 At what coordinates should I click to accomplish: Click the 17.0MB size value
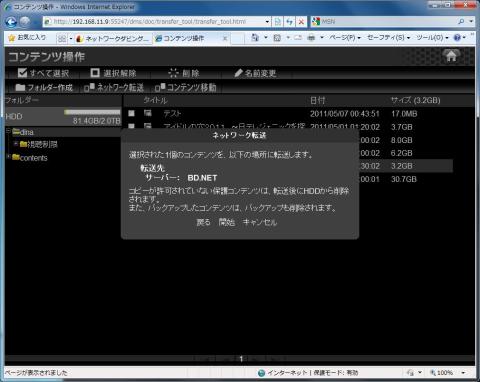coord(404,114)
